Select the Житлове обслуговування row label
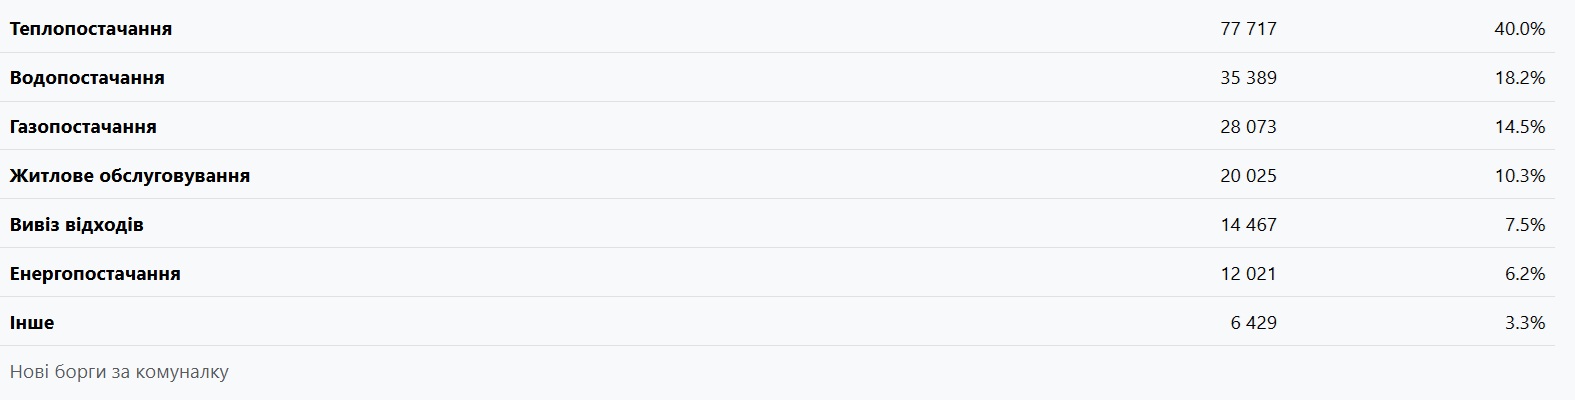 (130, 176)
